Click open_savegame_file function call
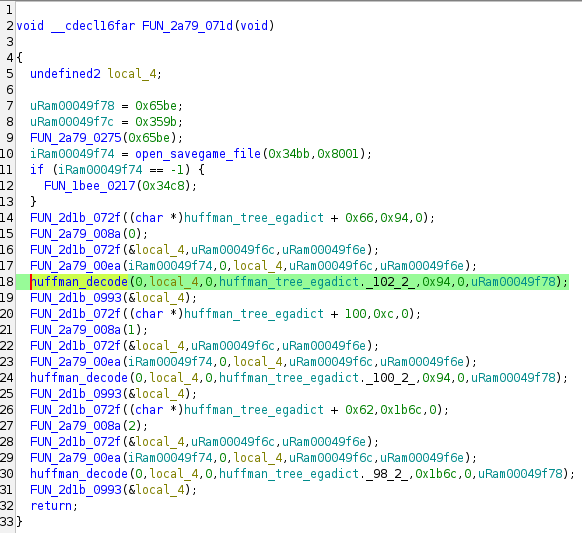 click(198, 154)
